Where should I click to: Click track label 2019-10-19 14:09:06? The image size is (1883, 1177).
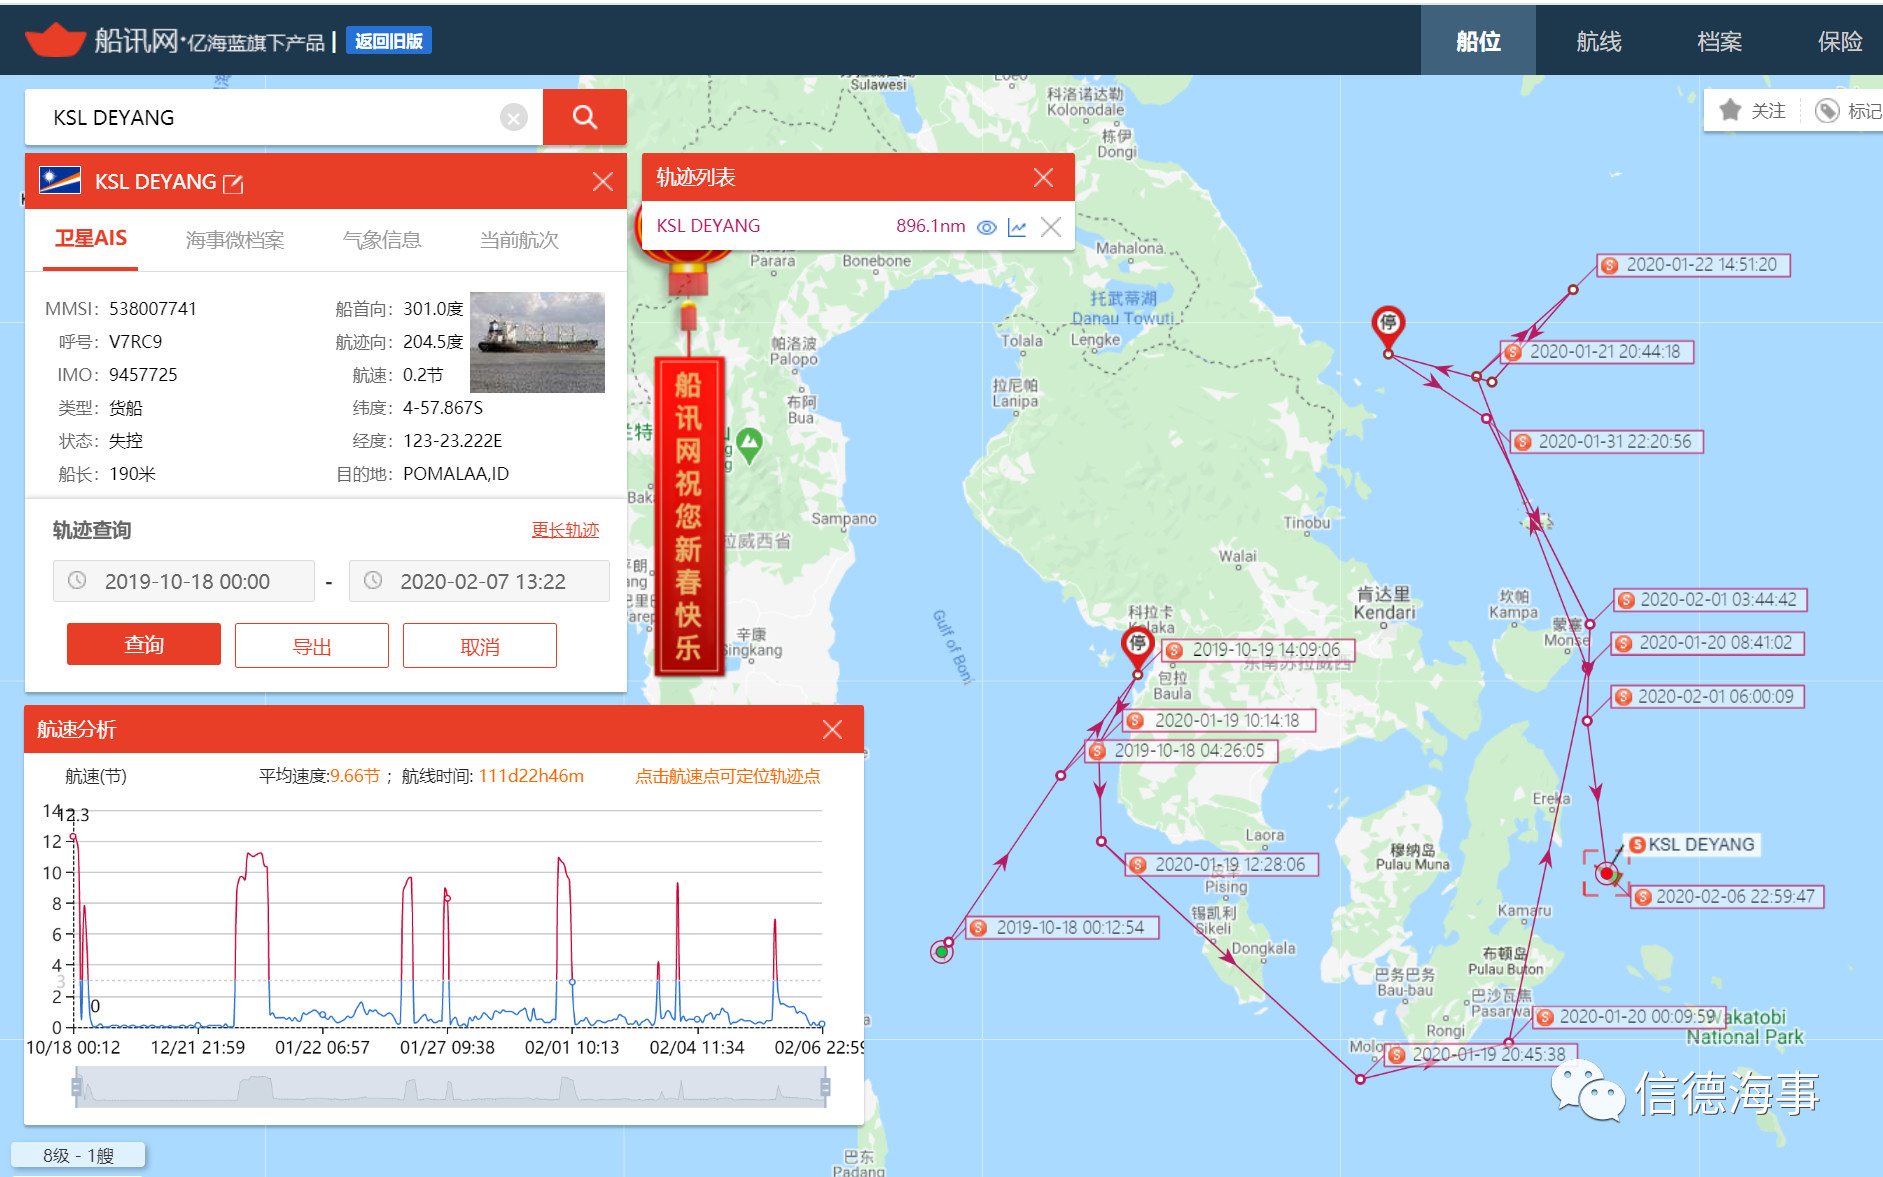[x=1258, y=650]
